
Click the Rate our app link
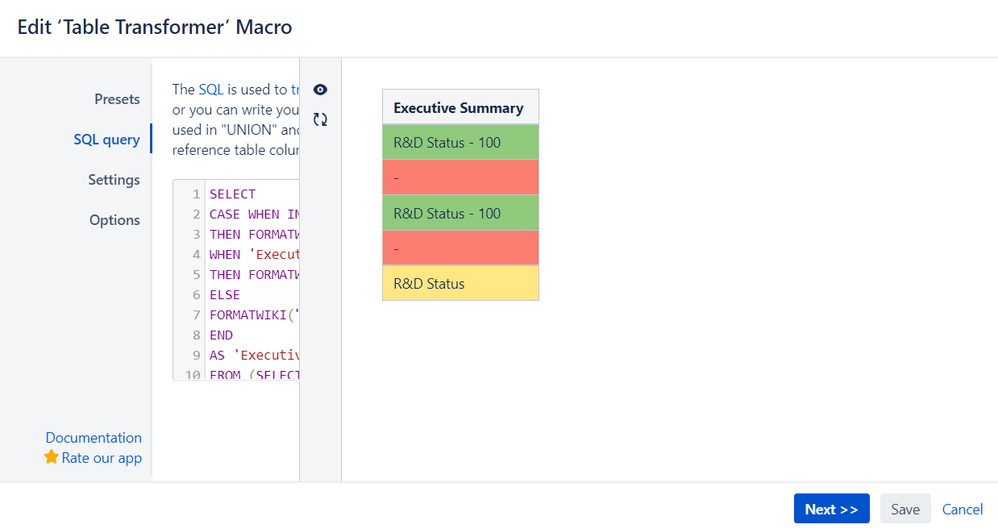[x=102, y=458]
